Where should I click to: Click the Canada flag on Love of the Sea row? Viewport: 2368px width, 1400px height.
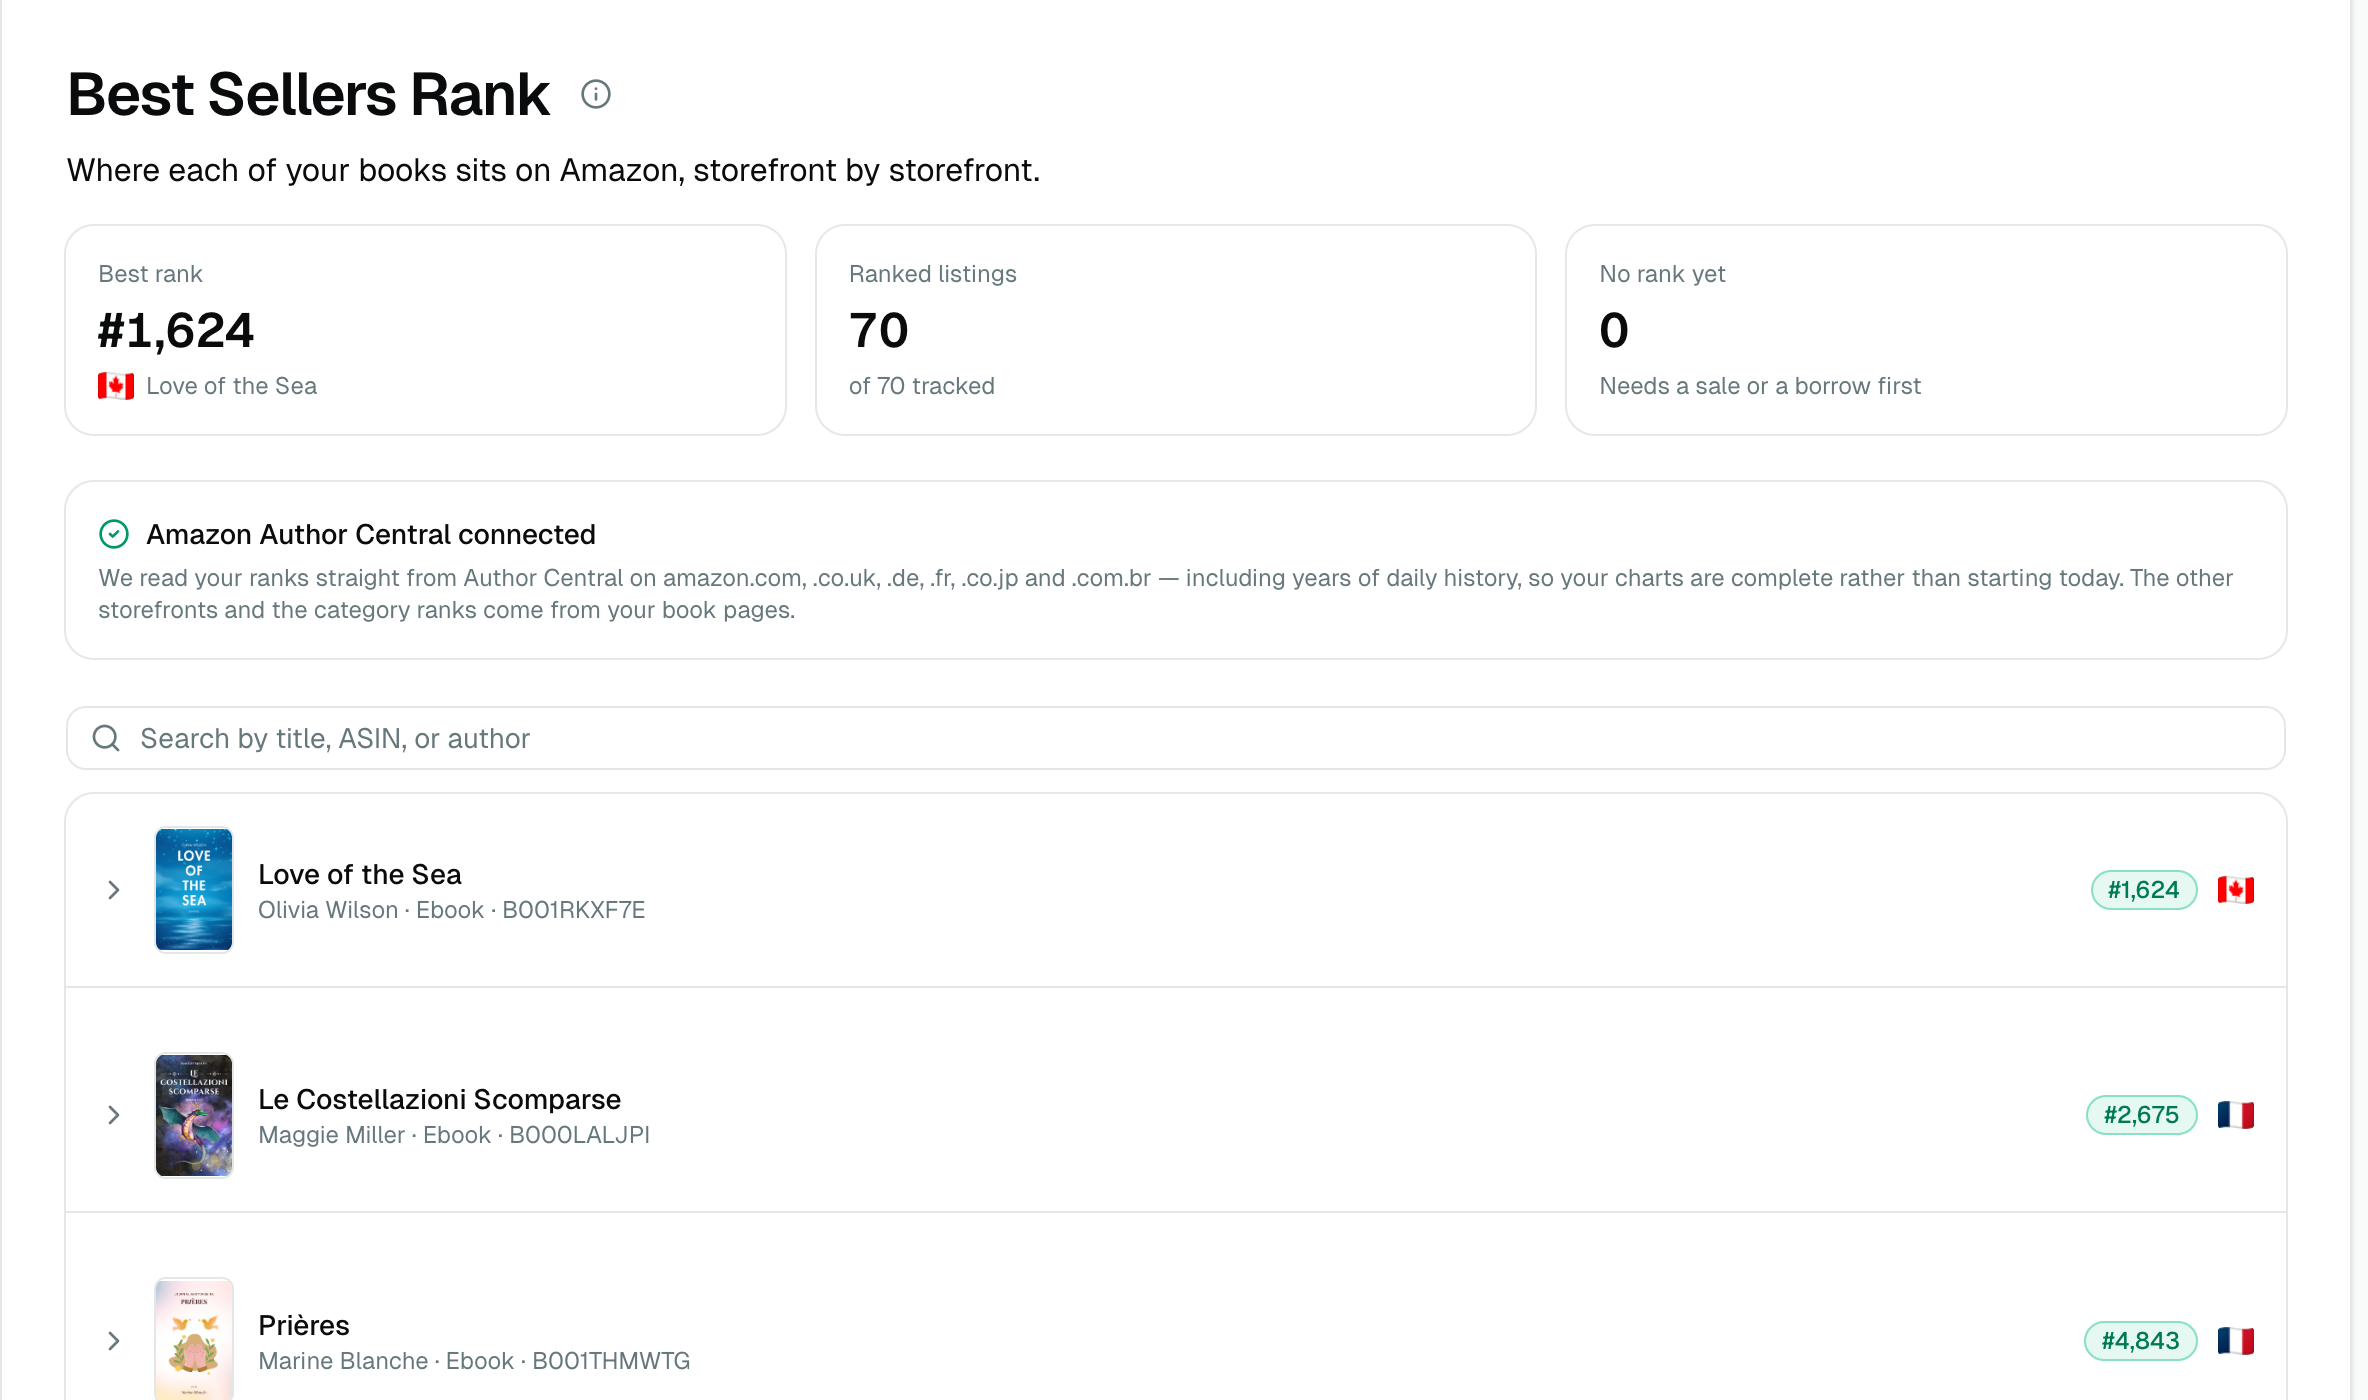click(x=2235, y=890)
